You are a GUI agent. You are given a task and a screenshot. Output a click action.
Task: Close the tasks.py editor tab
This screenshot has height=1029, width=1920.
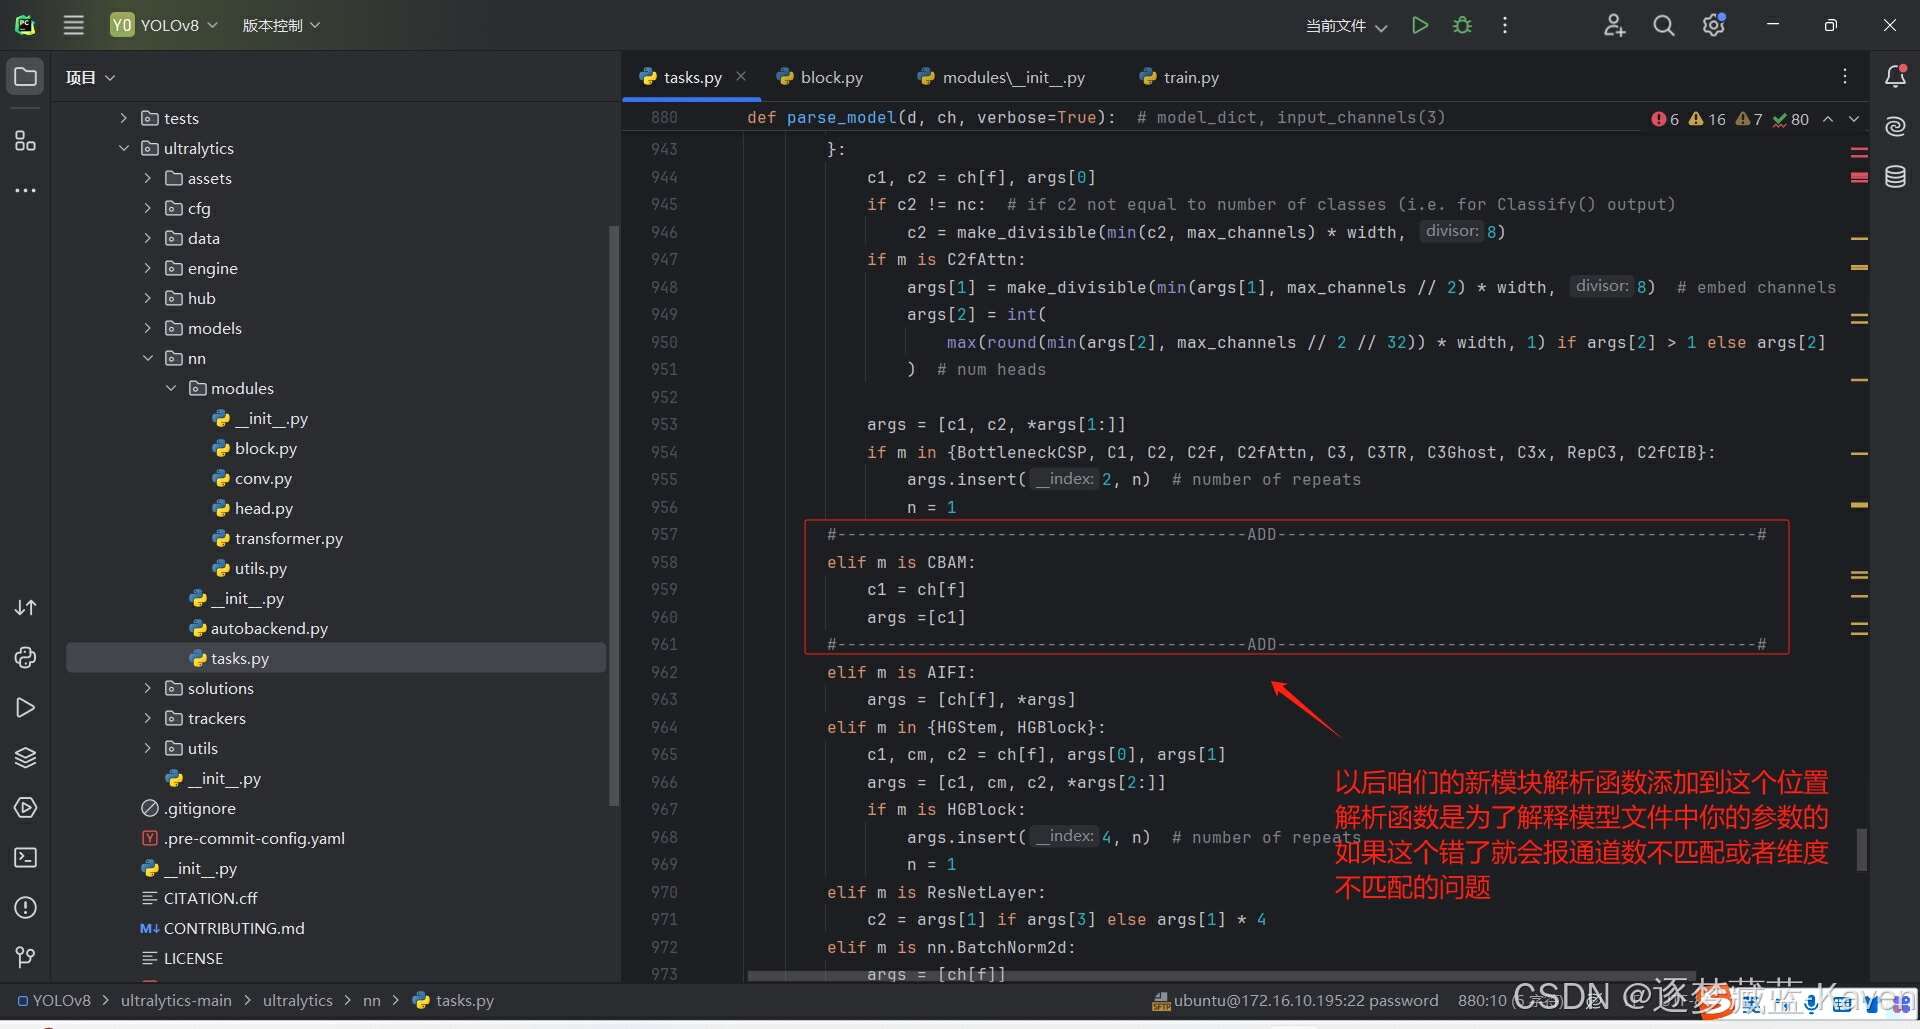pos(741,76)
